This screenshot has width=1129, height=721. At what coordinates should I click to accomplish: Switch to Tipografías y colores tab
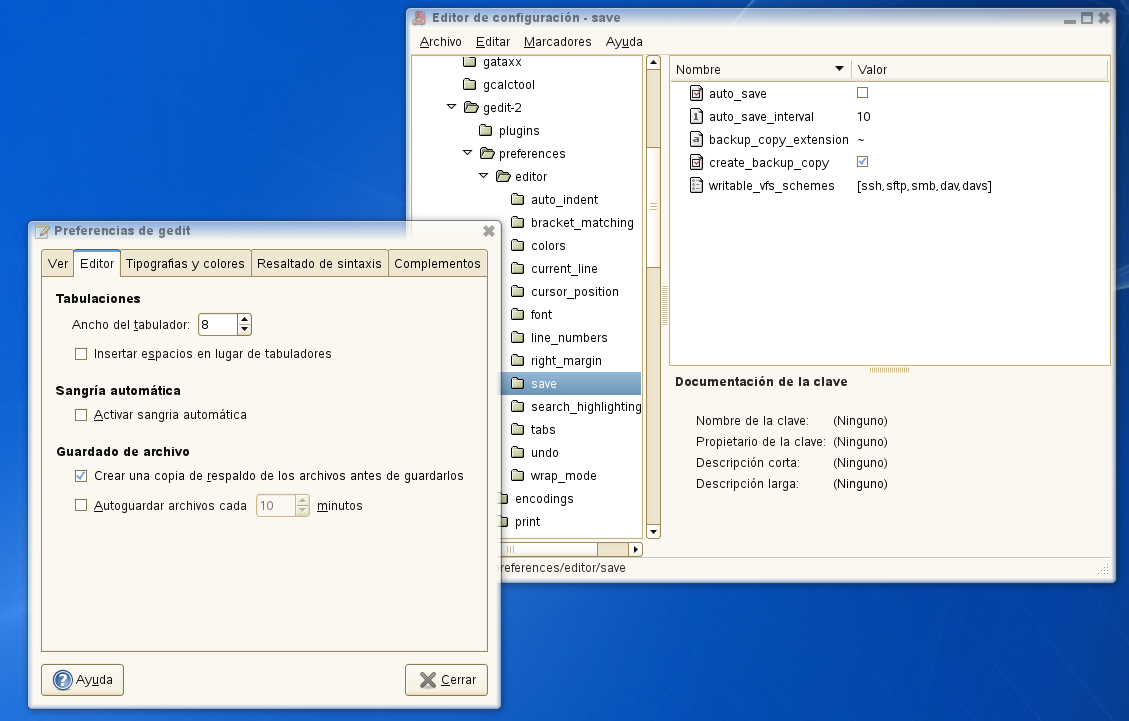[185, 264]
